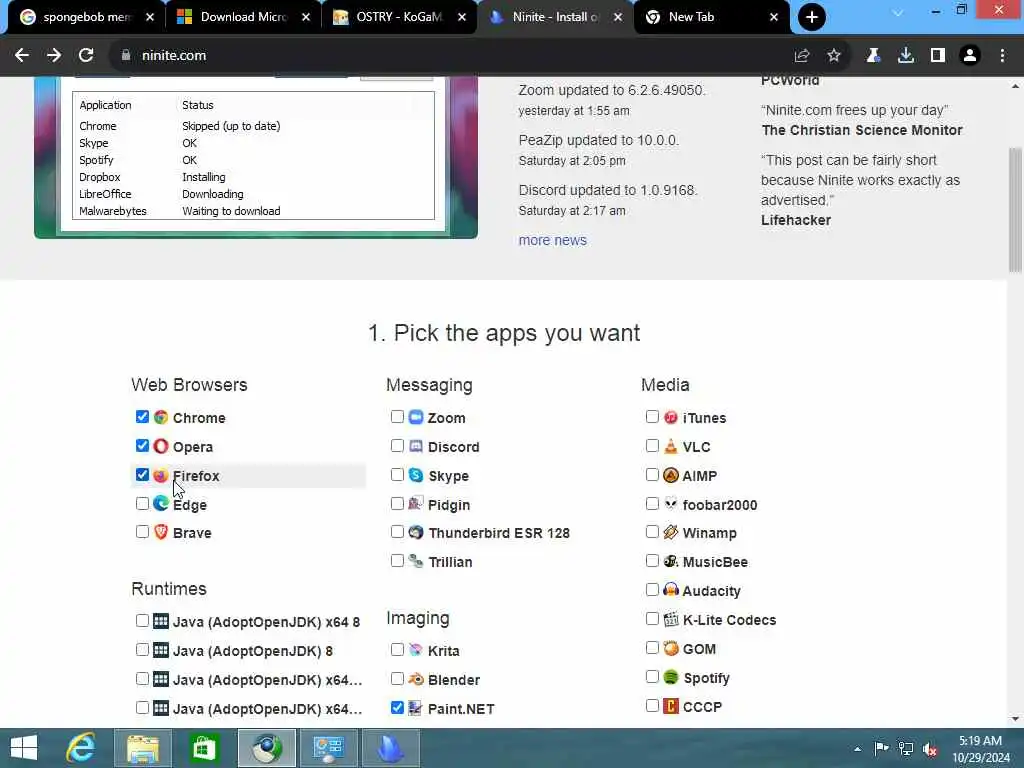
Task: Check the Edge checkbox
Action: [x=142, y=504]
